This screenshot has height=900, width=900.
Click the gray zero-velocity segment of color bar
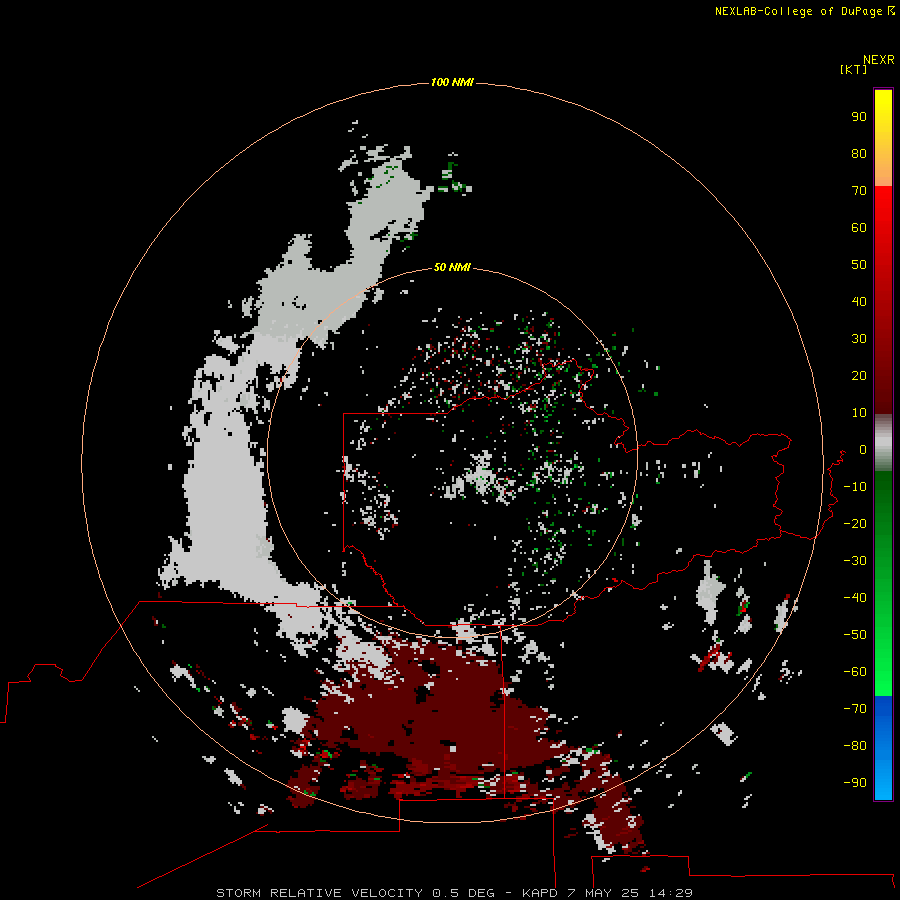point(883,443)
